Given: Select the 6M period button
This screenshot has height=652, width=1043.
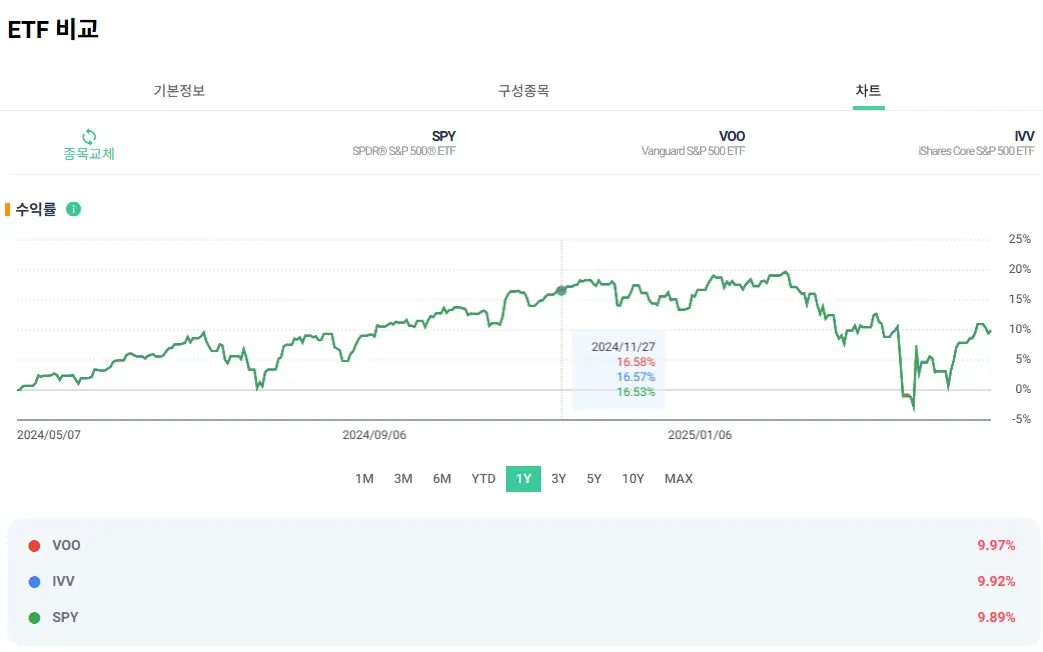Looking at the screenshot, I should pyautogui.click(x=442, y=478).
